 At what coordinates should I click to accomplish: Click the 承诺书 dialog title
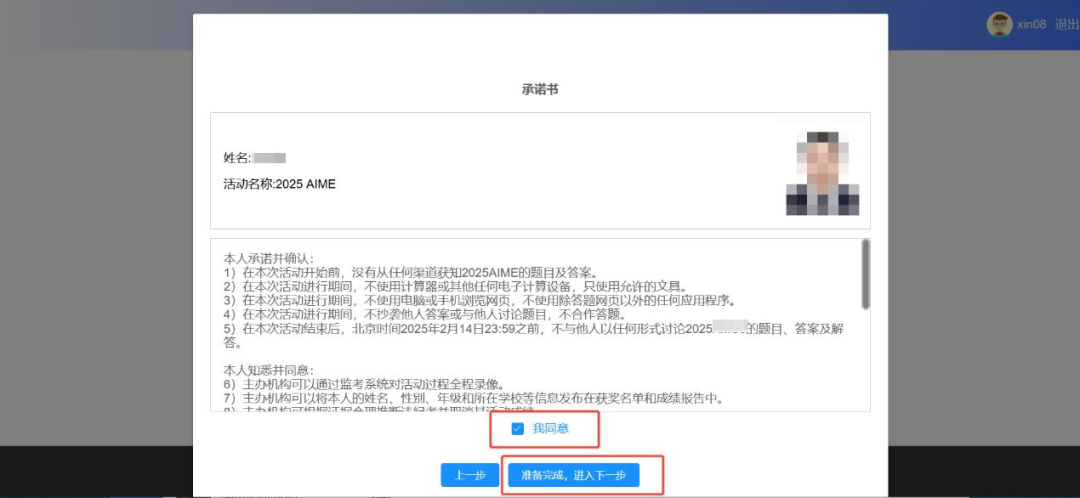[539, 89]
